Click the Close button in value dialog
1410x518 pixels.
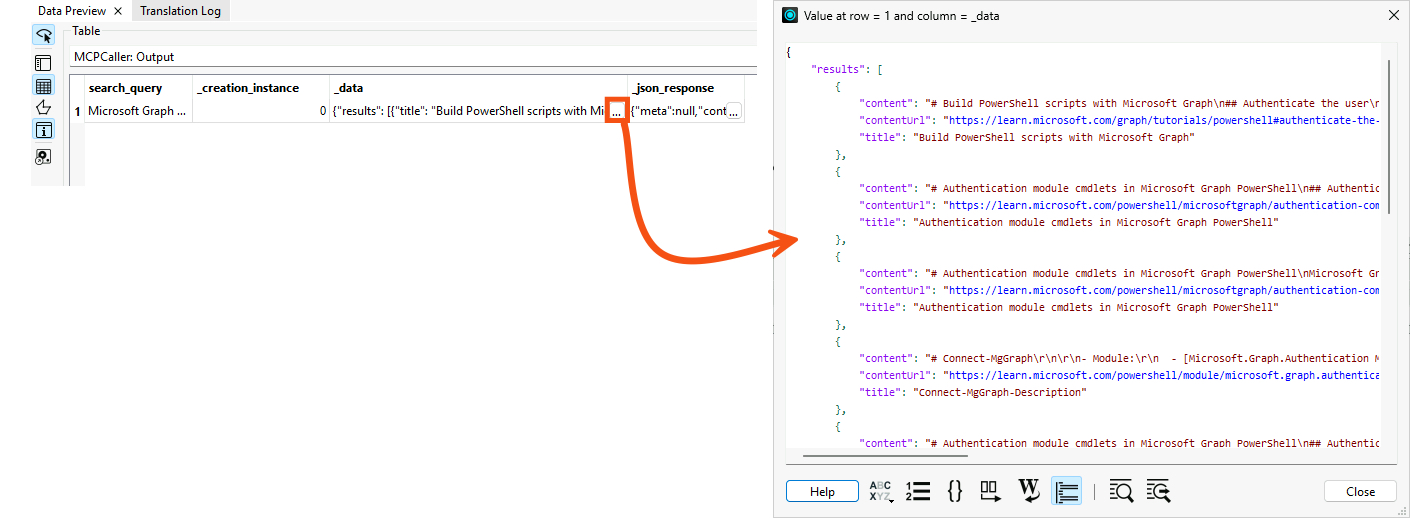point(1360,492)
